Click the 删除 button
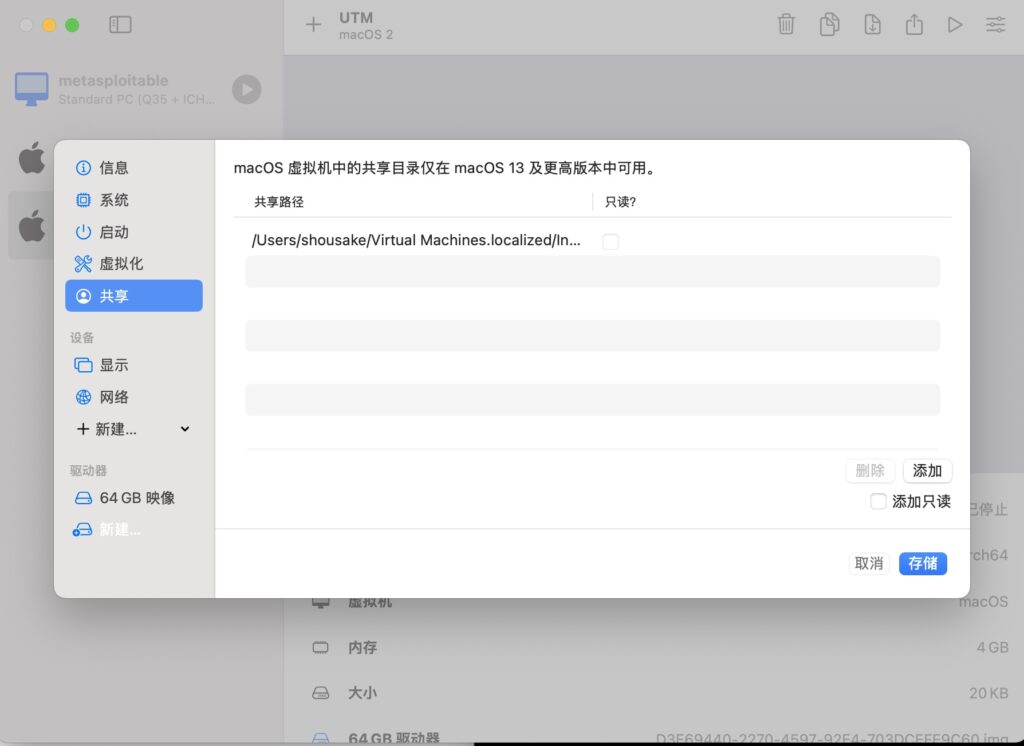The height and width of the screenshot is (746, 1024). click(x=870, y=471)
